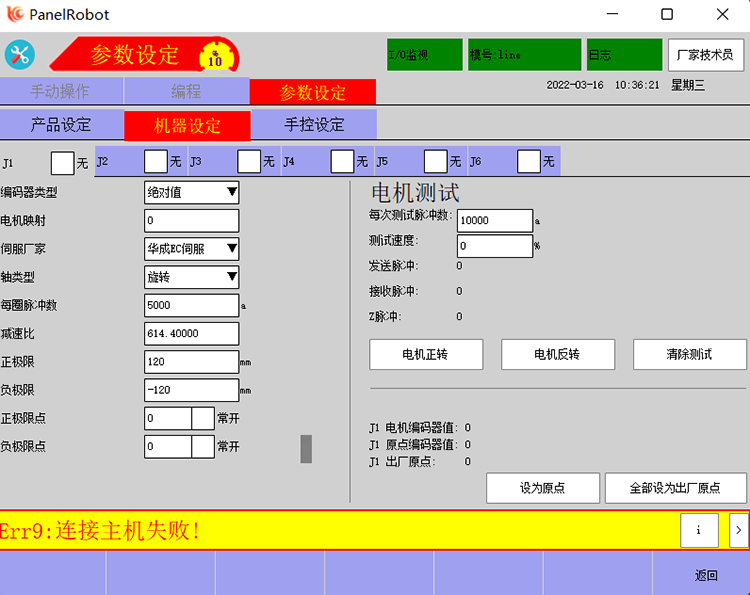Open the 编码器类型 dropdown

click(192, 192)
